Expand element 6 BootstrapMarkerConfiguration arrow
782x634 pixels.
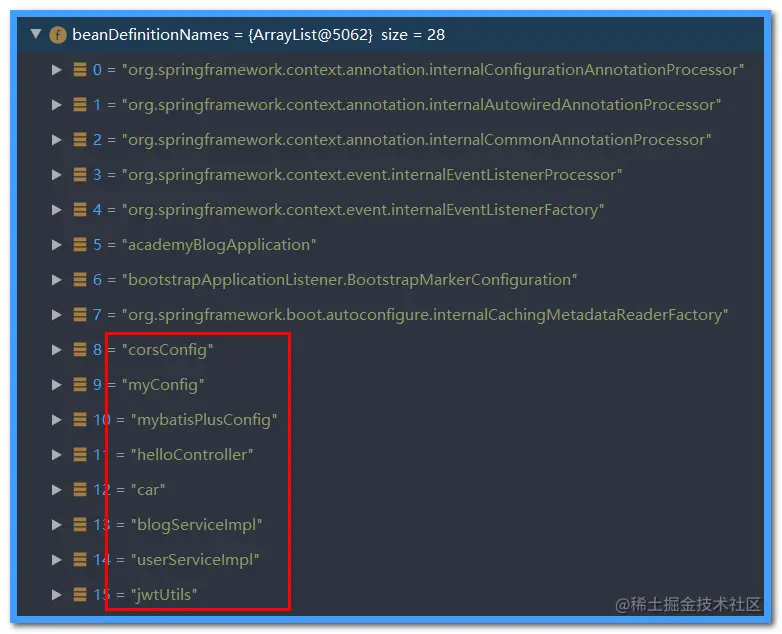point(57,280)
